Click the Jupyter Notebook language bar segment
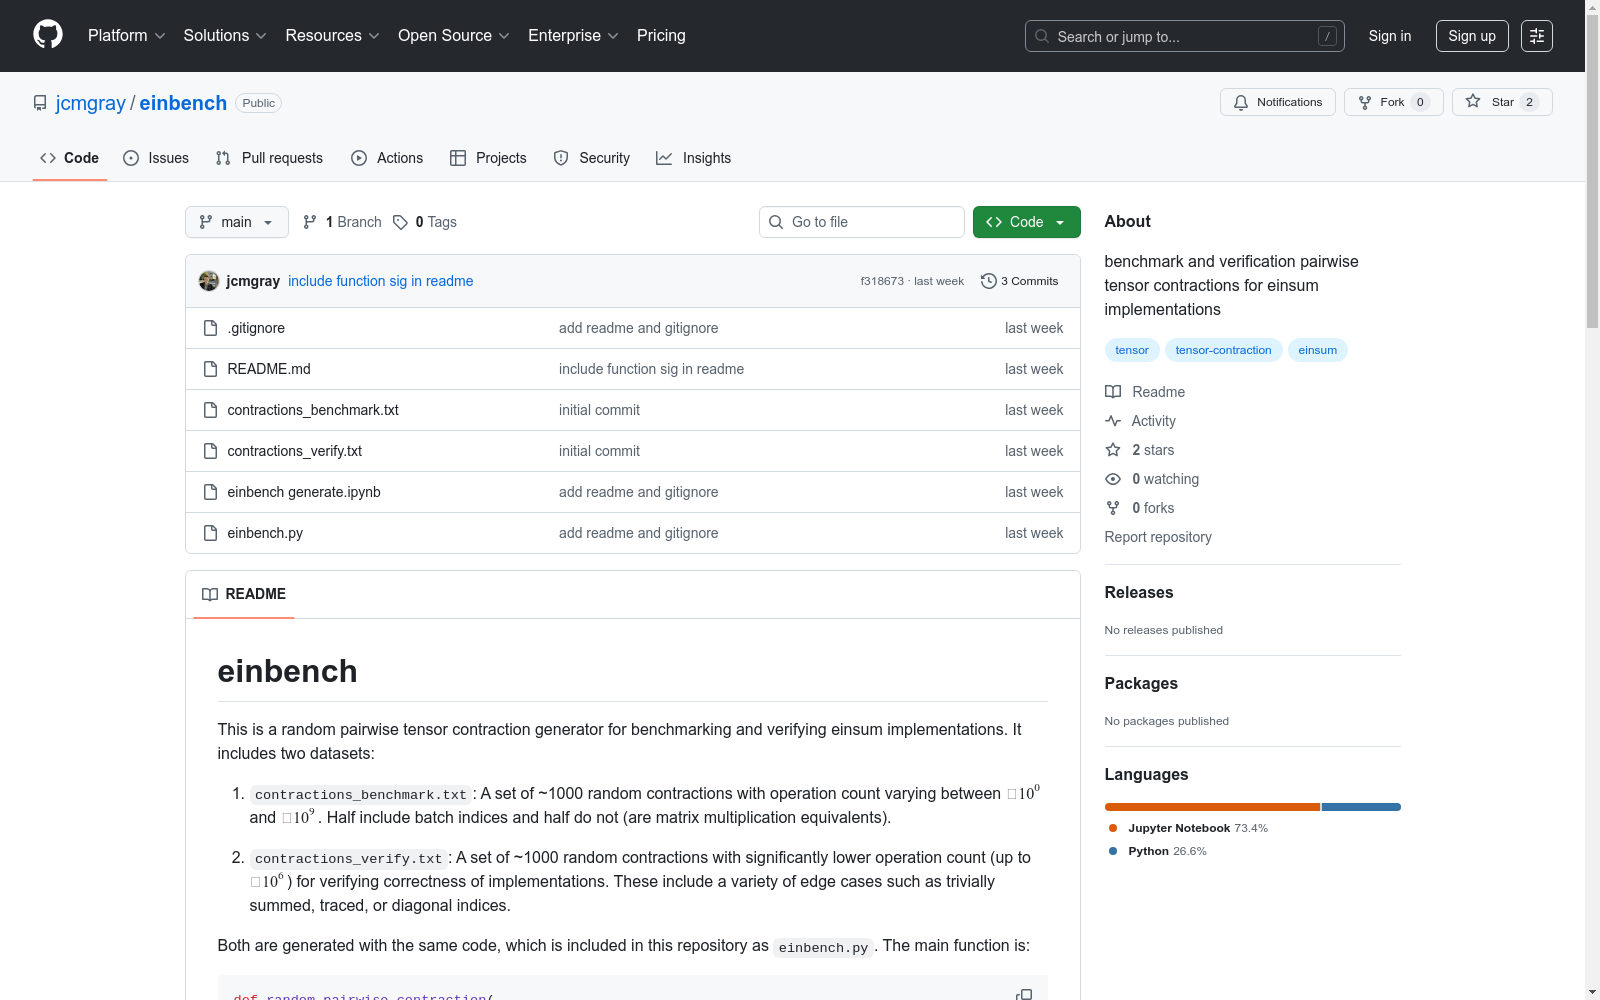 tap(1212, 807)
